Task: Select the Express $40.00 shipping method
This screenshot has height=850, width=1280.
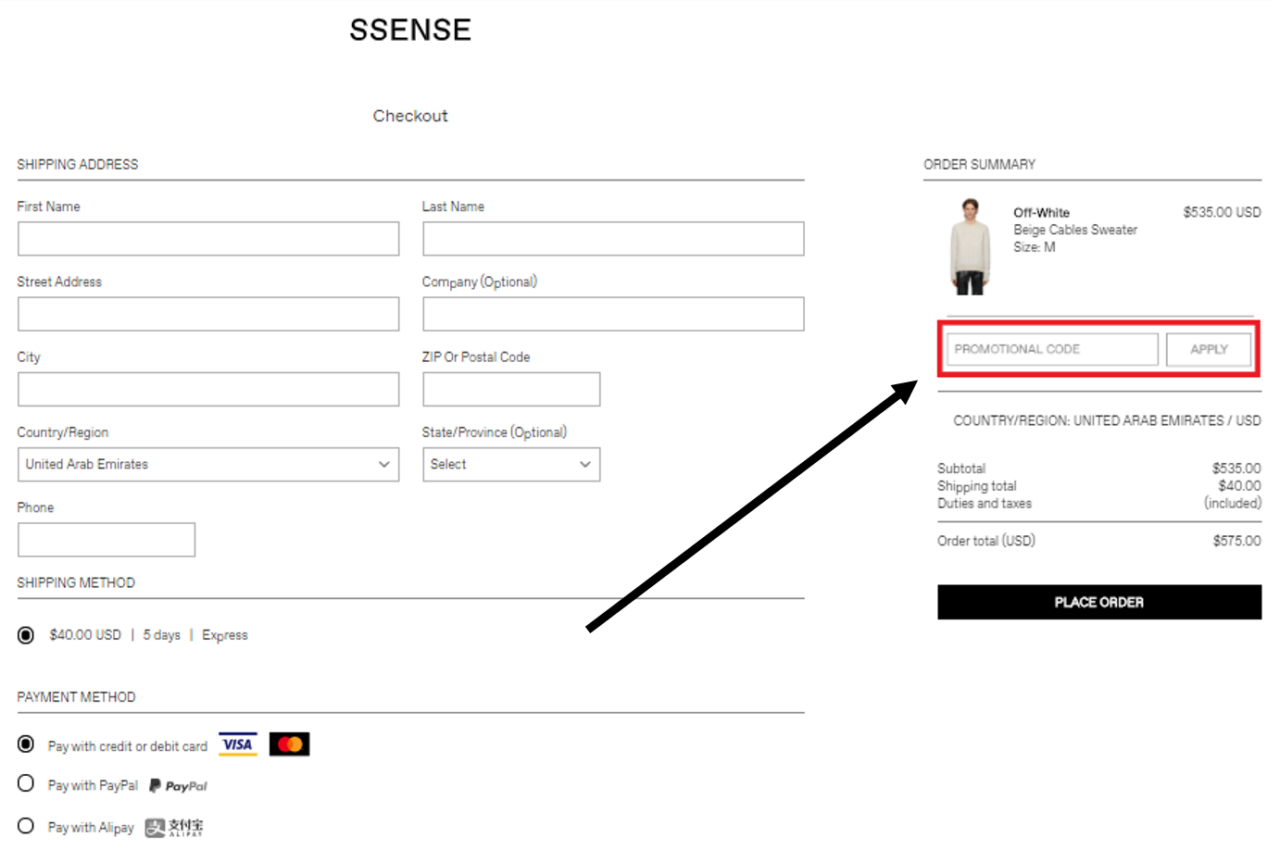Action: pyautogui.click(x=26, y=634)
